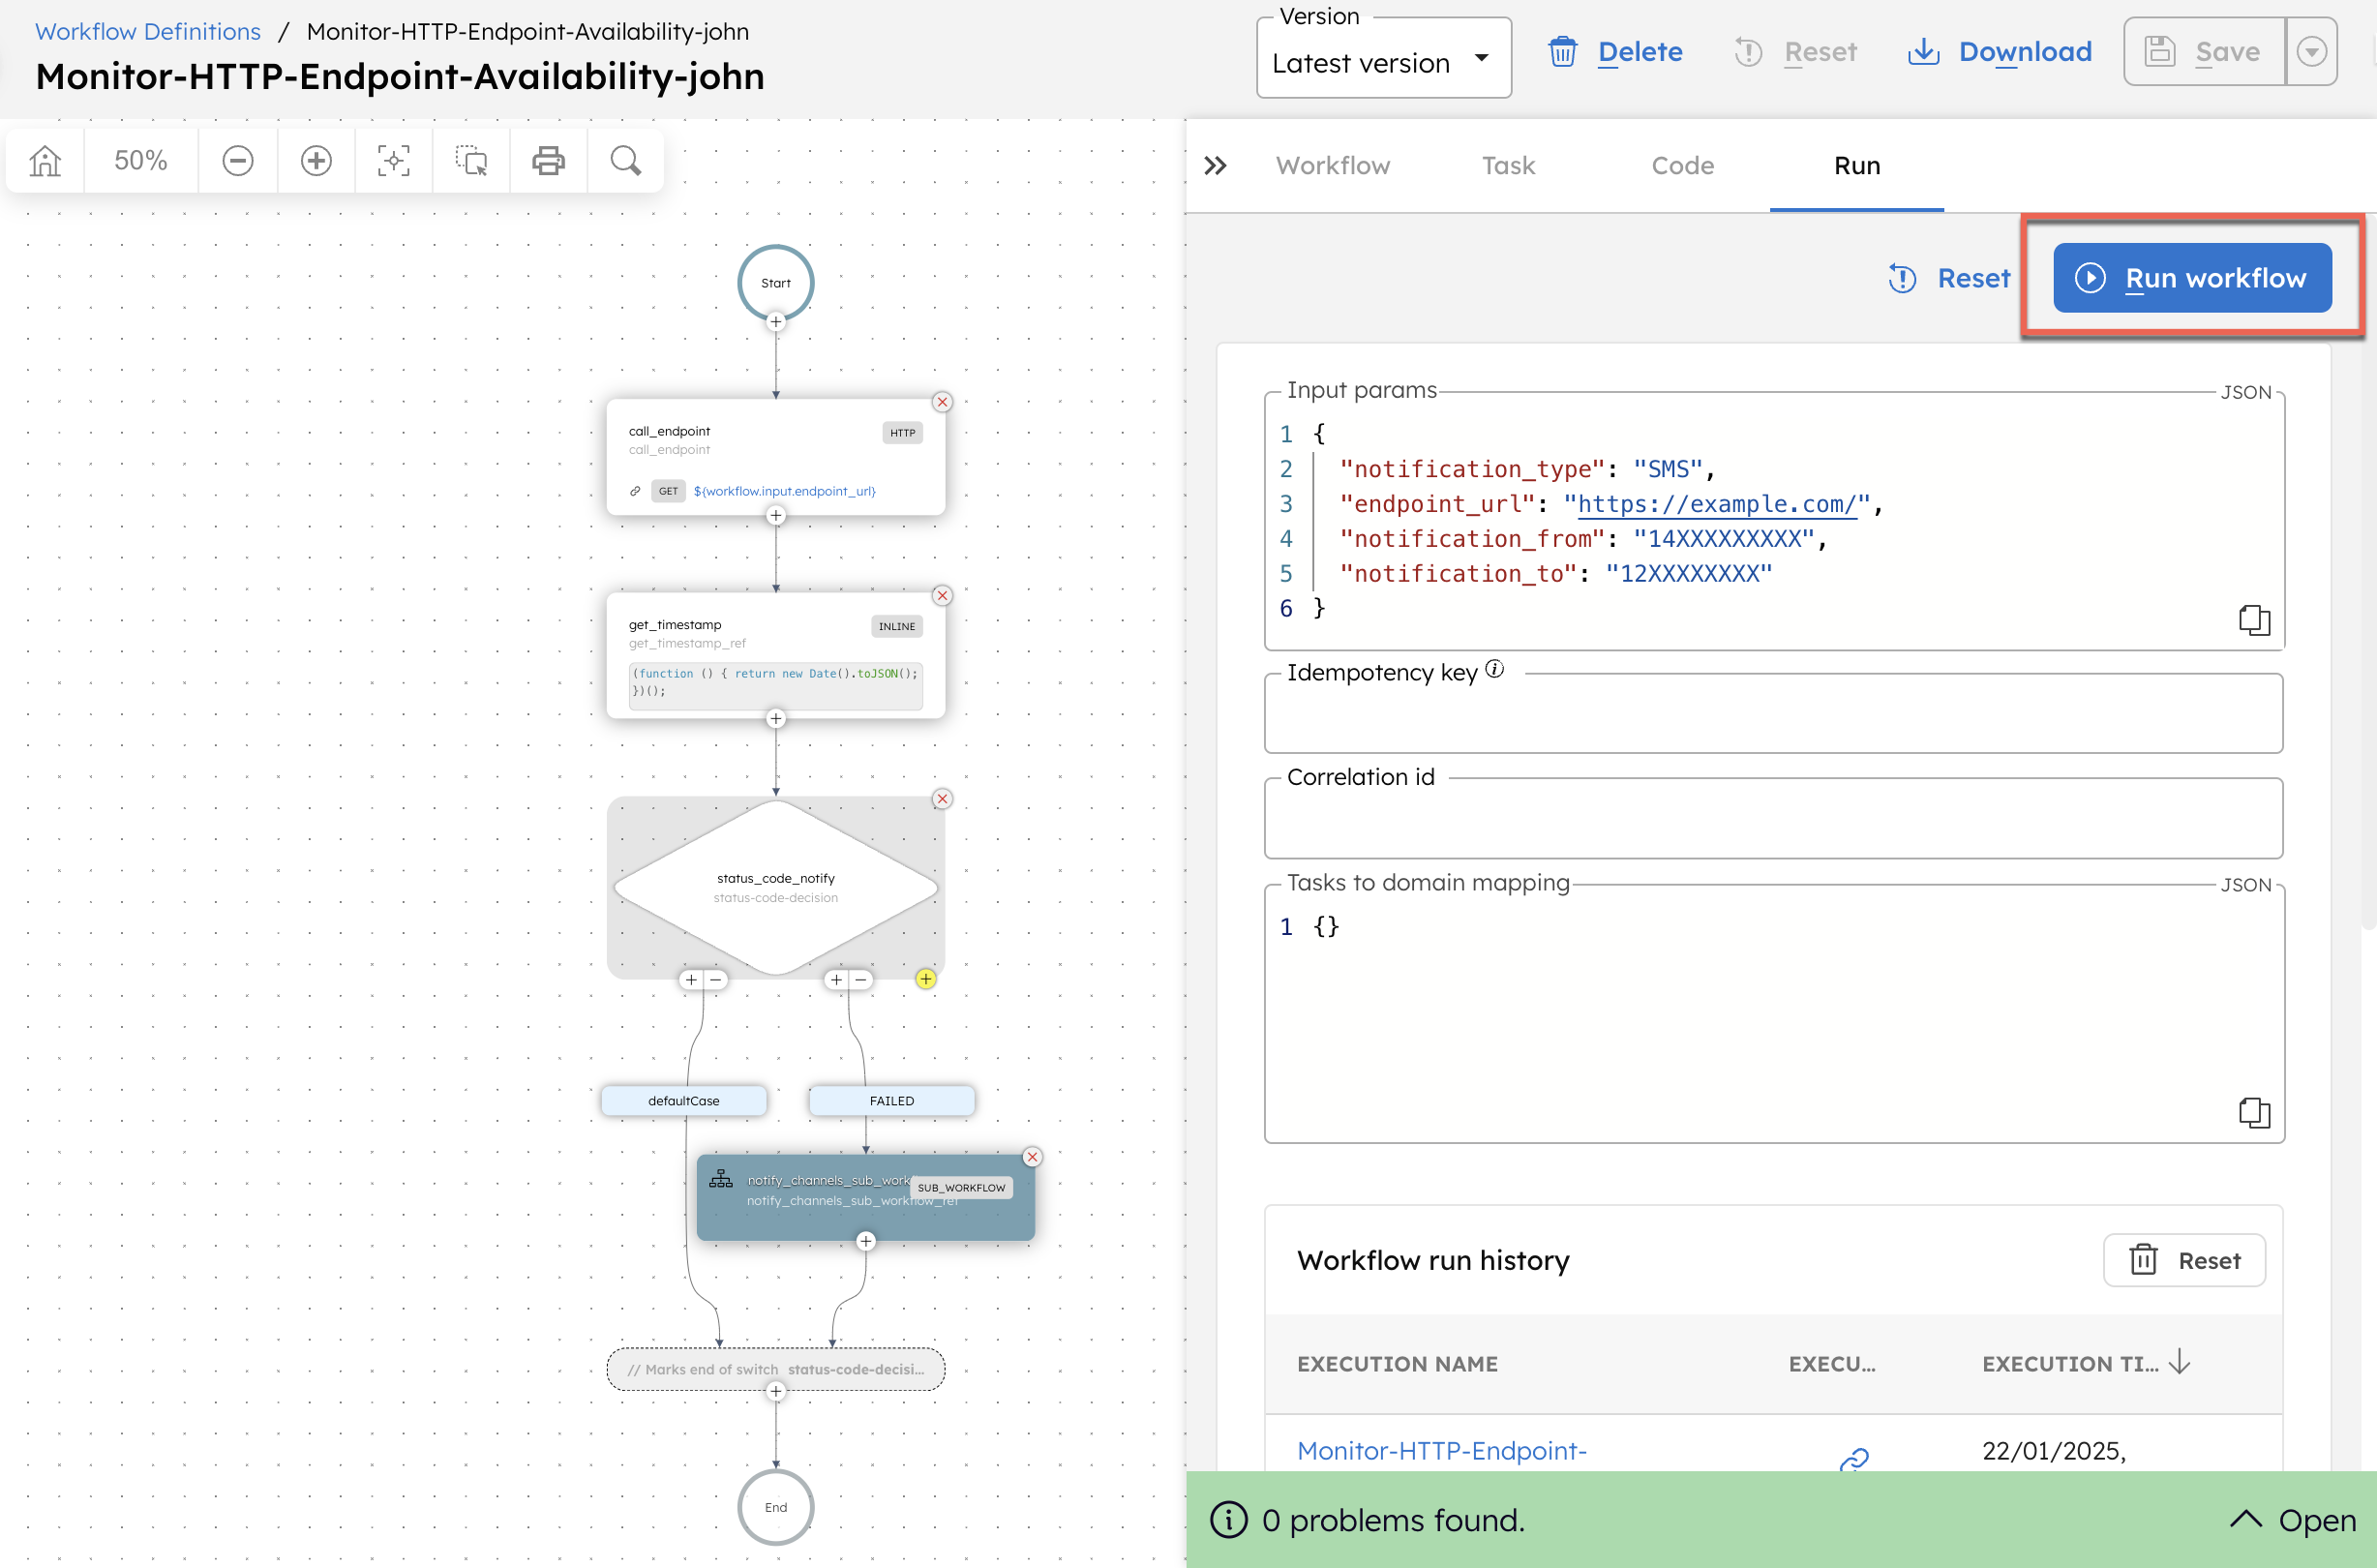Remove status_code_notify switch with red X

click(942, 799)
